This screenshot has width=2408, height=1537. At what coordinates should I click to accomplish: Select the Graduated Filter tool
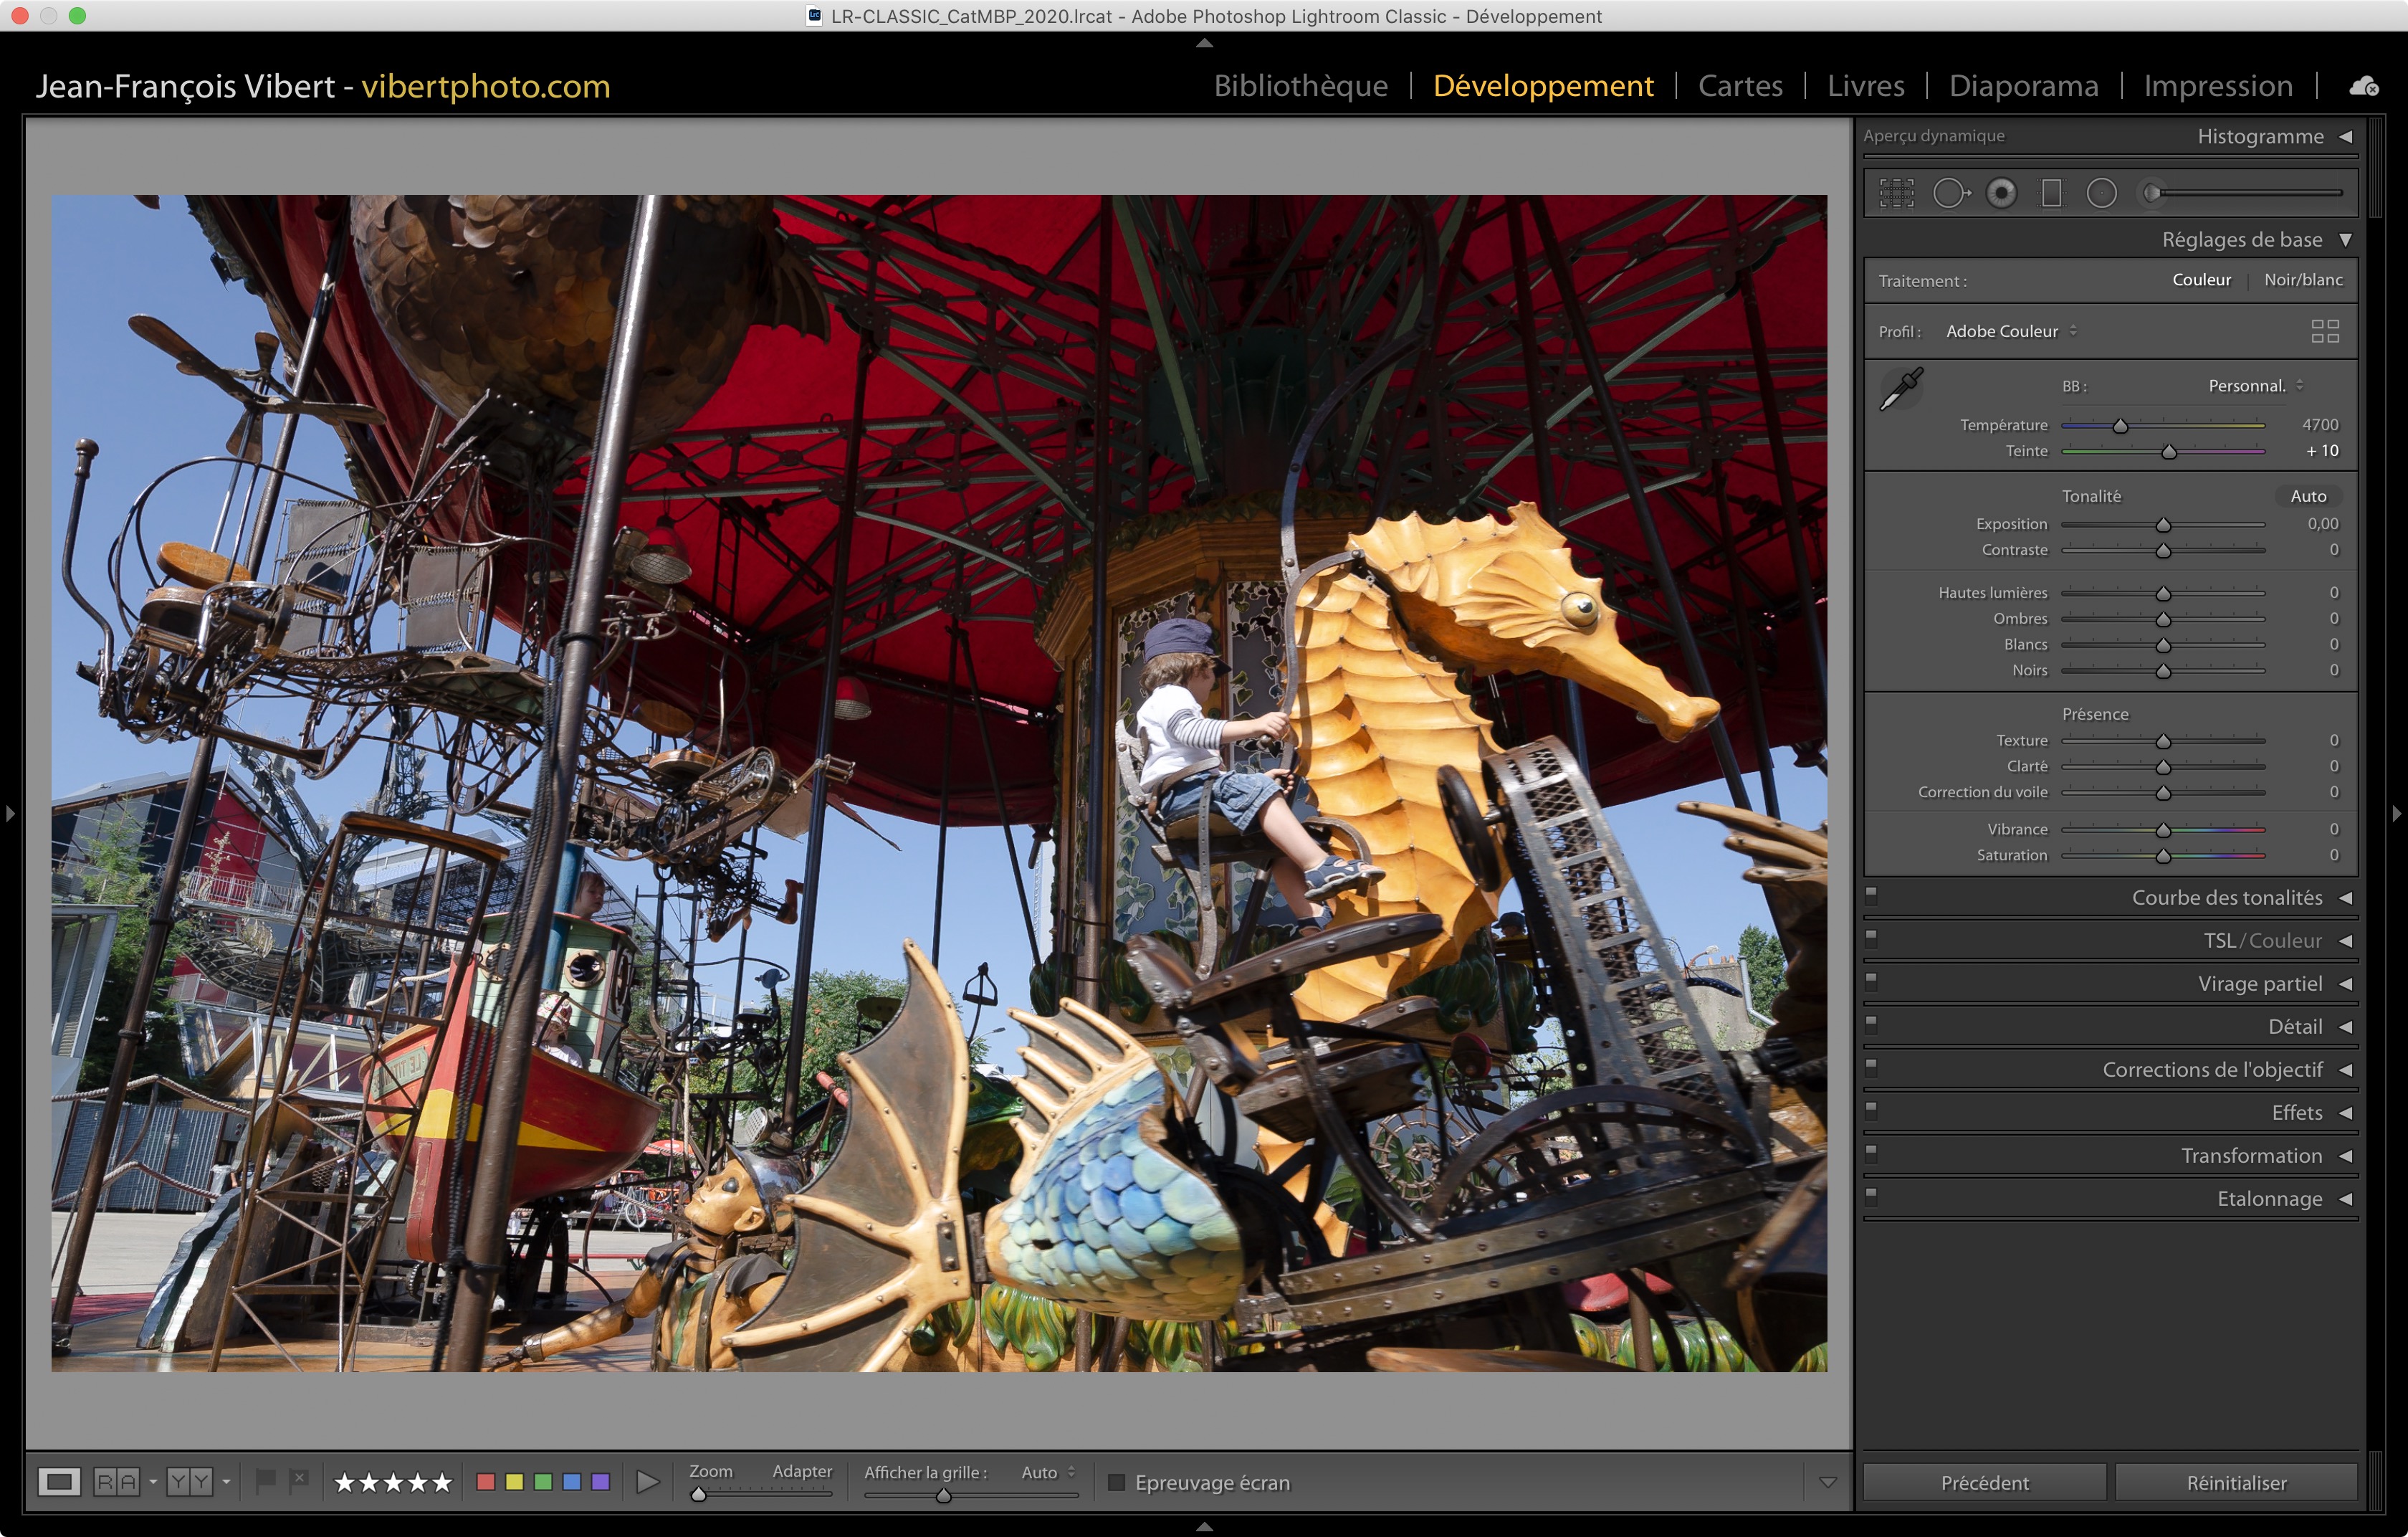[2051, 193]
